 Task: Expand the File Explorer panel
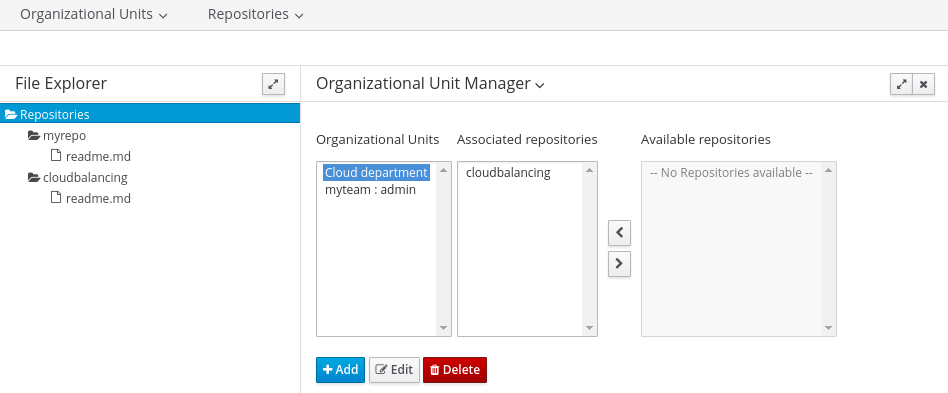(273, 84)
